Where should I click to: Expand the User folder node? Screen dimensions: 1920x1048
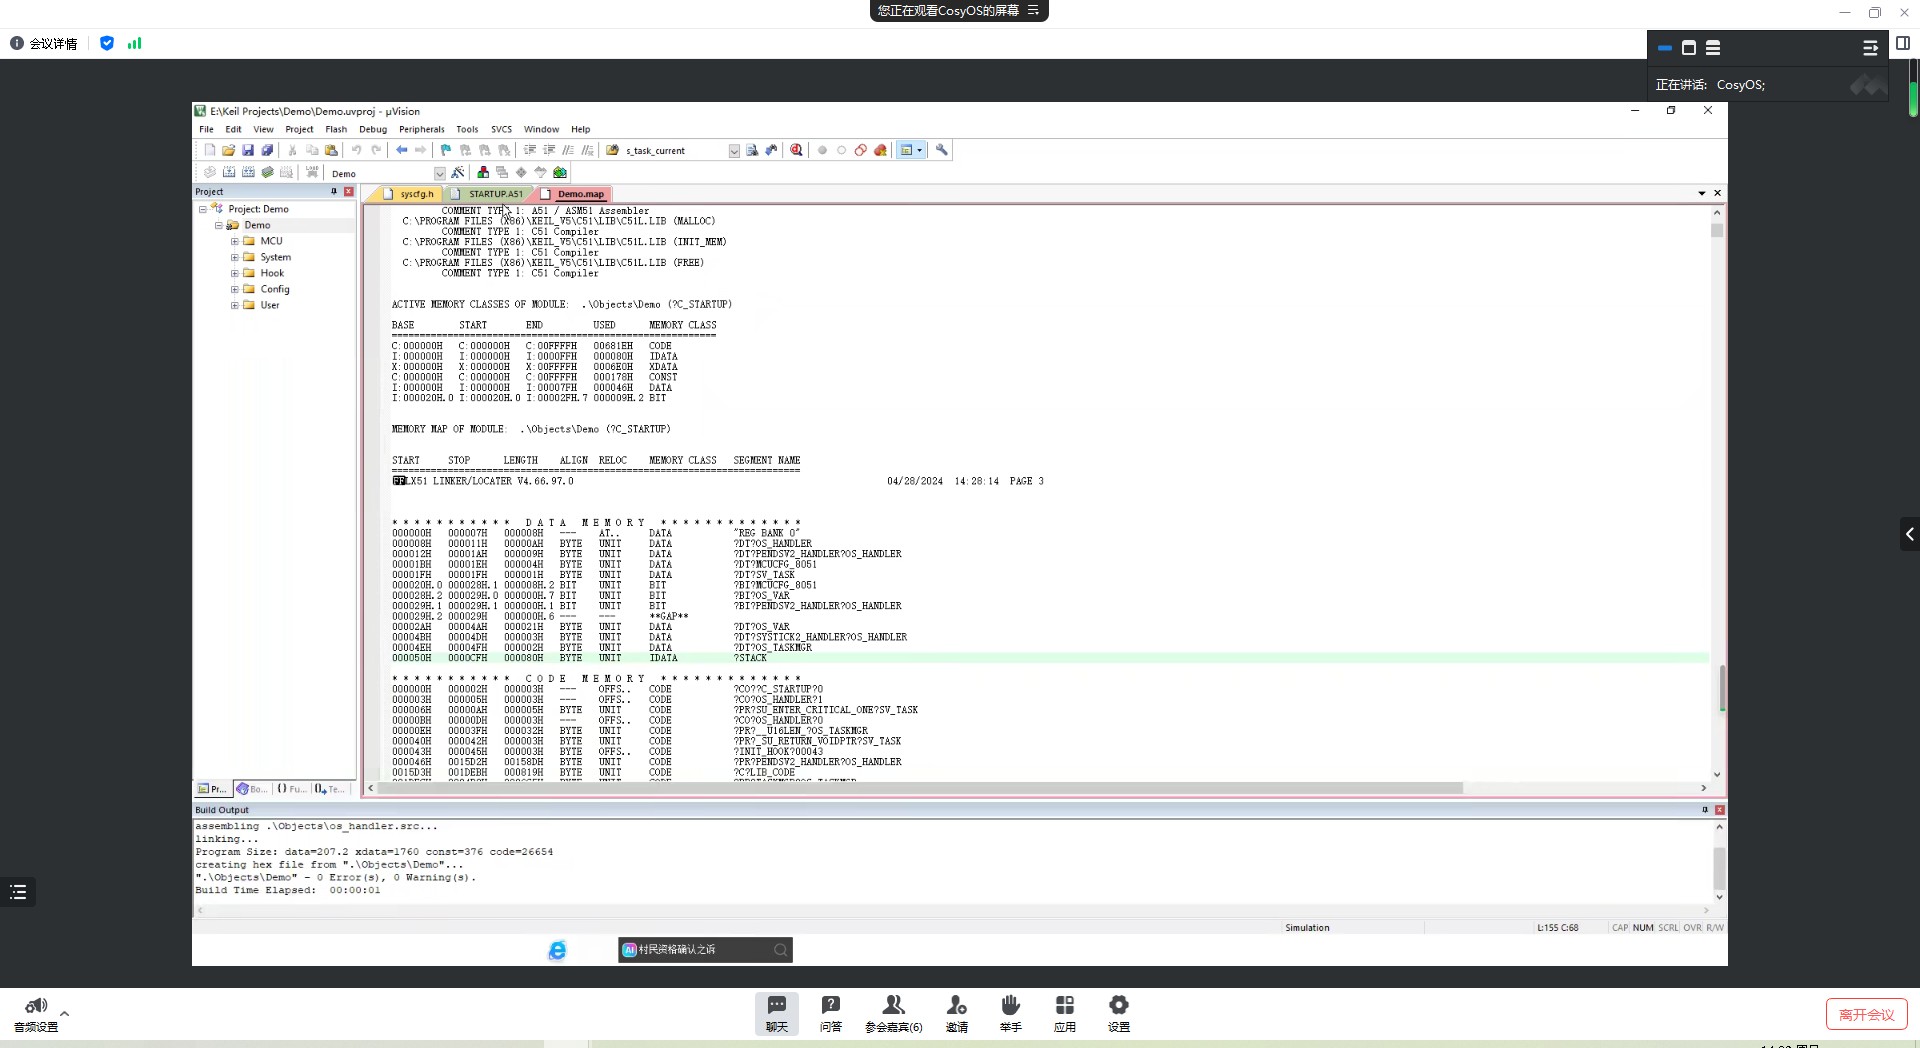coord(235,305)
